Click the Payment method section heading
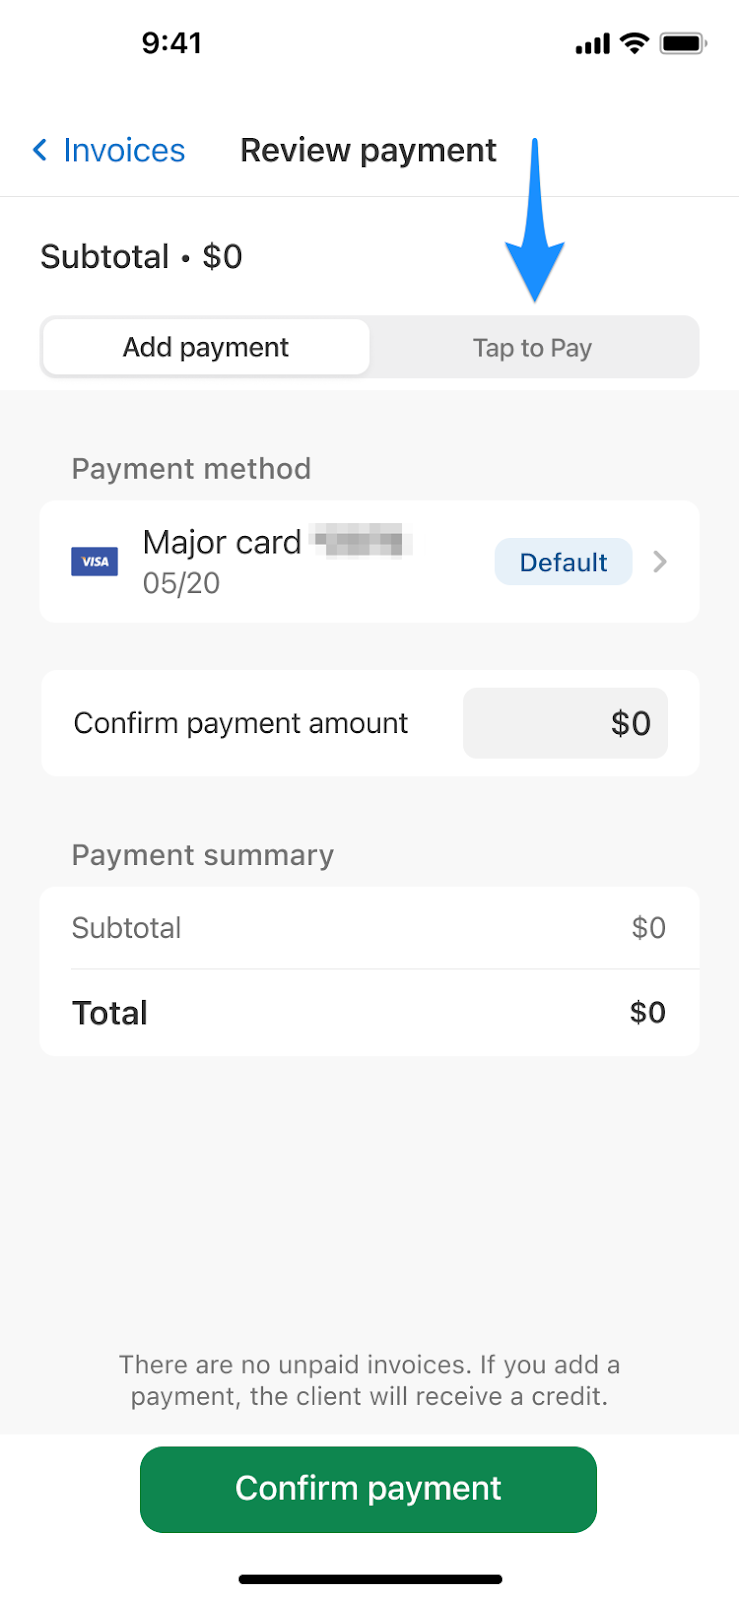 191,468
